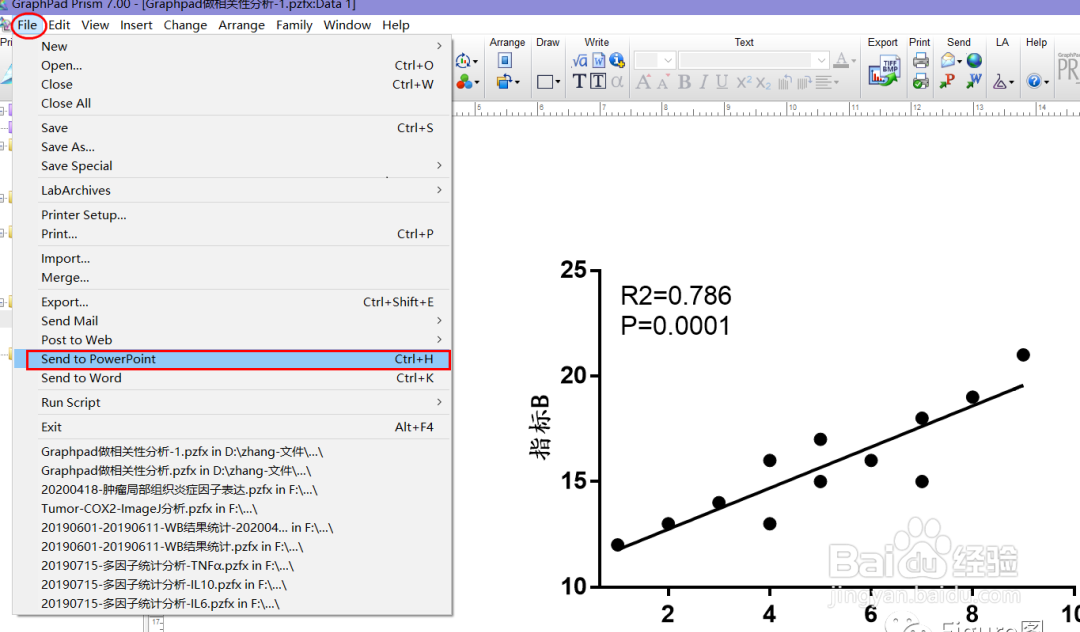Open the font size combo box
1080x632 pixels.
click(x=654, y=61)
